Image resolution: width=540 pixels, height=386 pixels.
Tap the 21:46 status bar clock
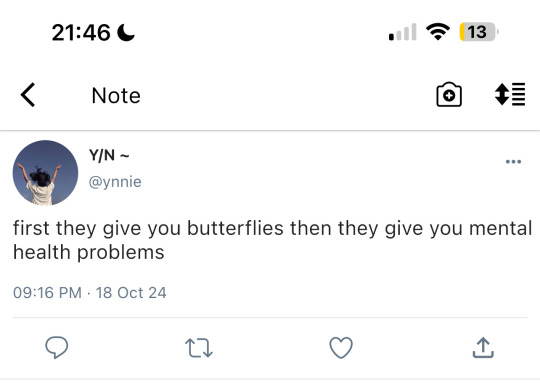point(81,33)
